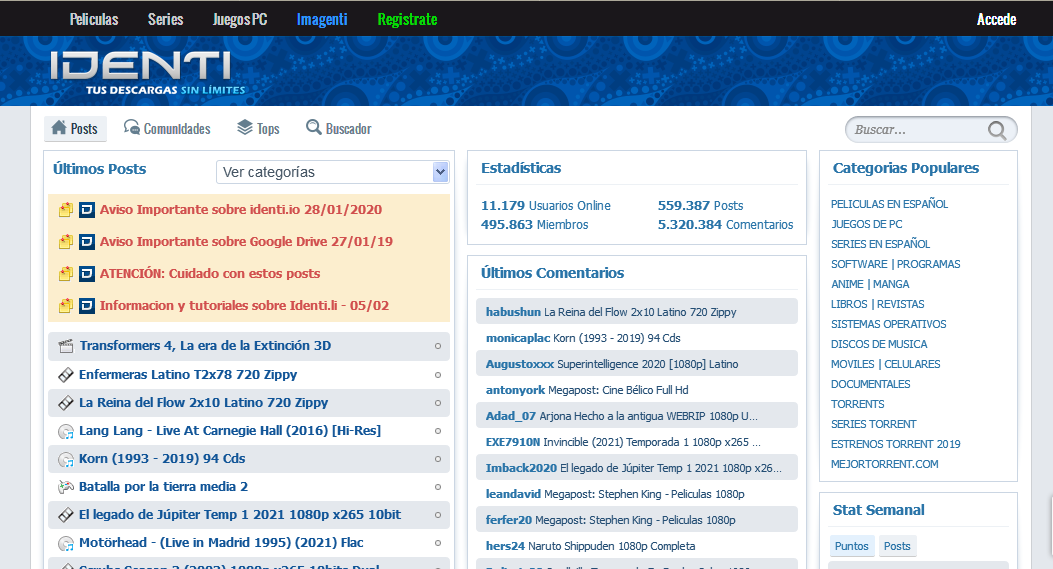This screenshot has height=569, width=1053.
Task: Open Imagenti in top navigation
Action: click(x=322, y=19)
